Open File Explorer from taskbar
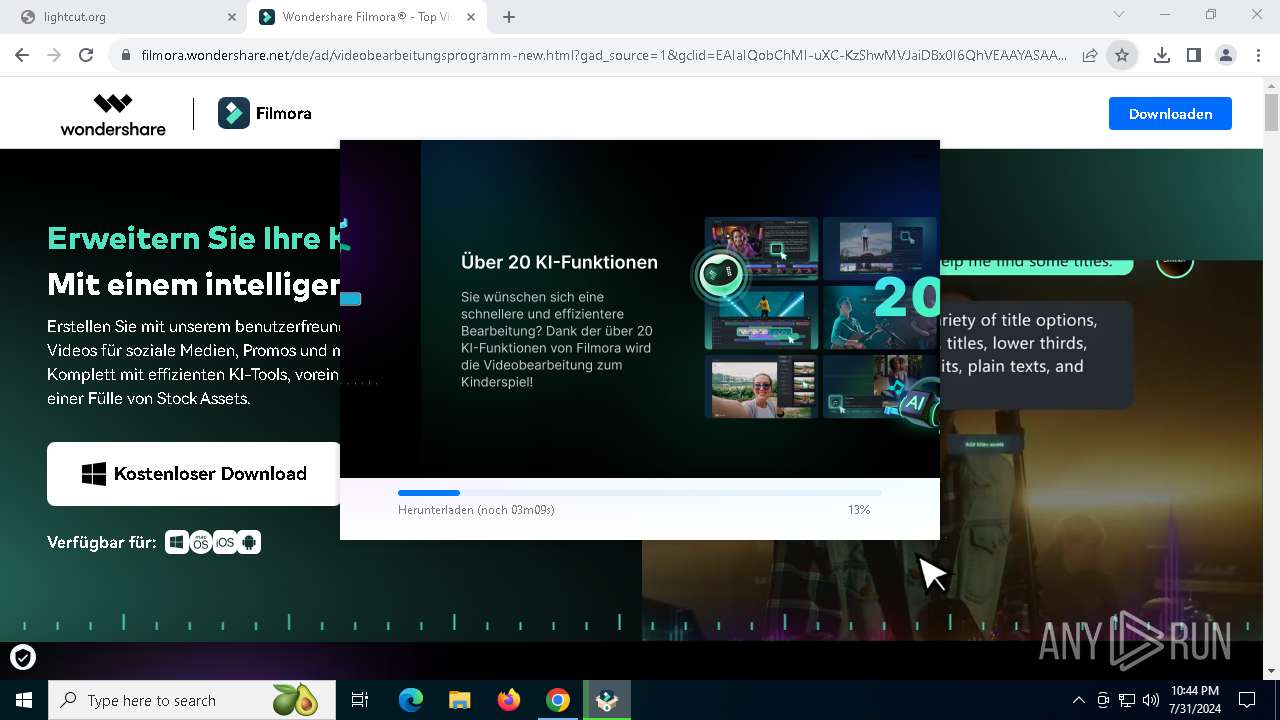The height and width of the screenshot is (720, 1280). click(460, 700)
